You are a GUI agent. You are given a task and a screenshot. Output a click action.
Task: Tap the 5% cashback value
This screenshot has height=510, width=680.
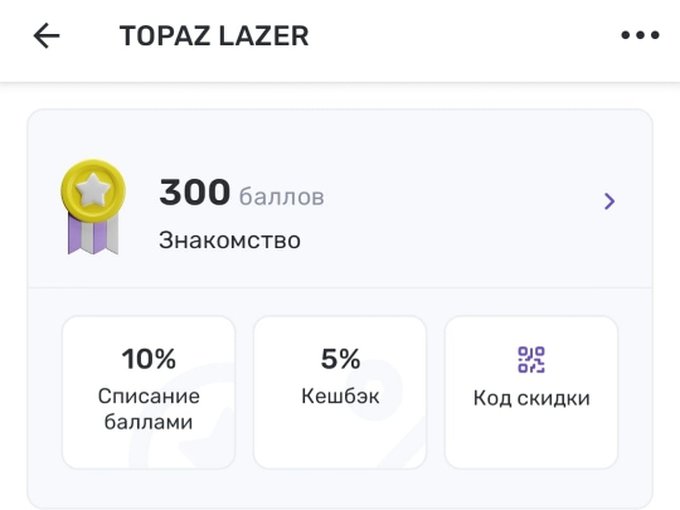(340, 359)
